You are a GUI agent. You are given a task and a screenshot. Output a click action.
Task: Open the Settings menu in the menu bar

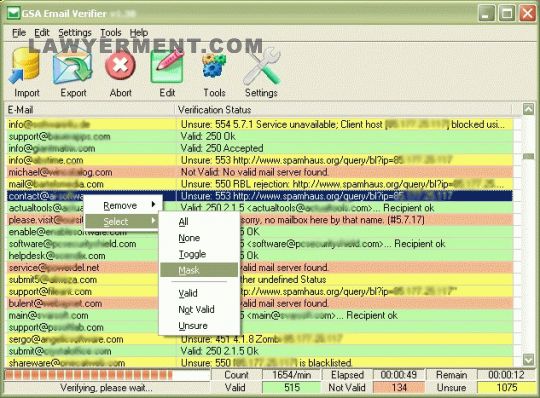pyautogui.click(x=75, y=33)
